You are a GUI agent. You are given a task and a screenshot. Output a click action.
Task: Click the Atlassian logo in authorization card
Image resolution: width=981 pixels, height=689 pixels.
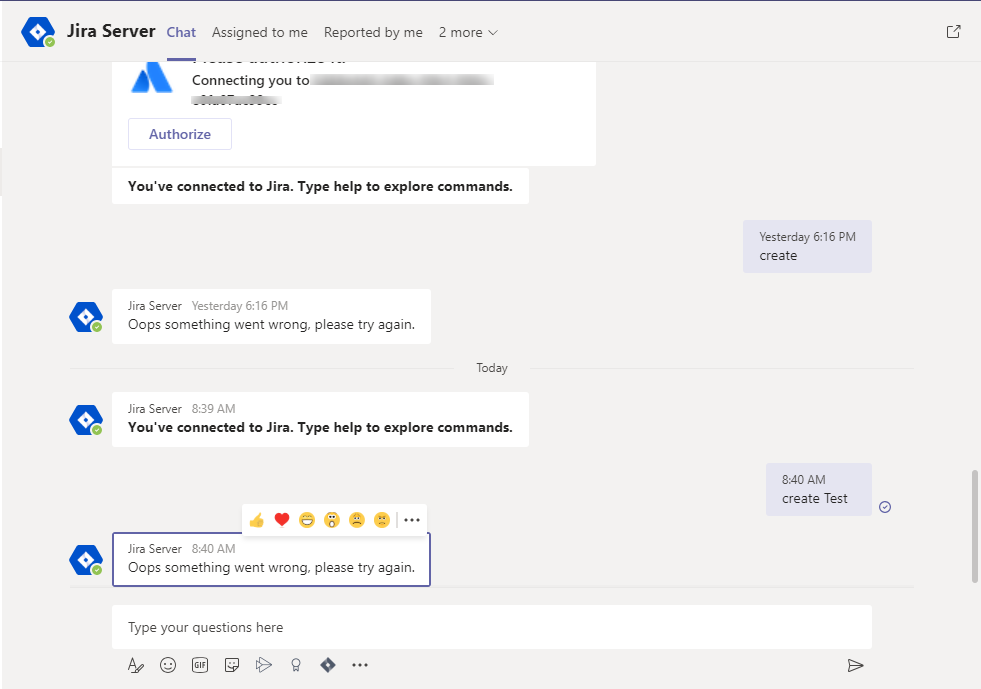[151, 77]
